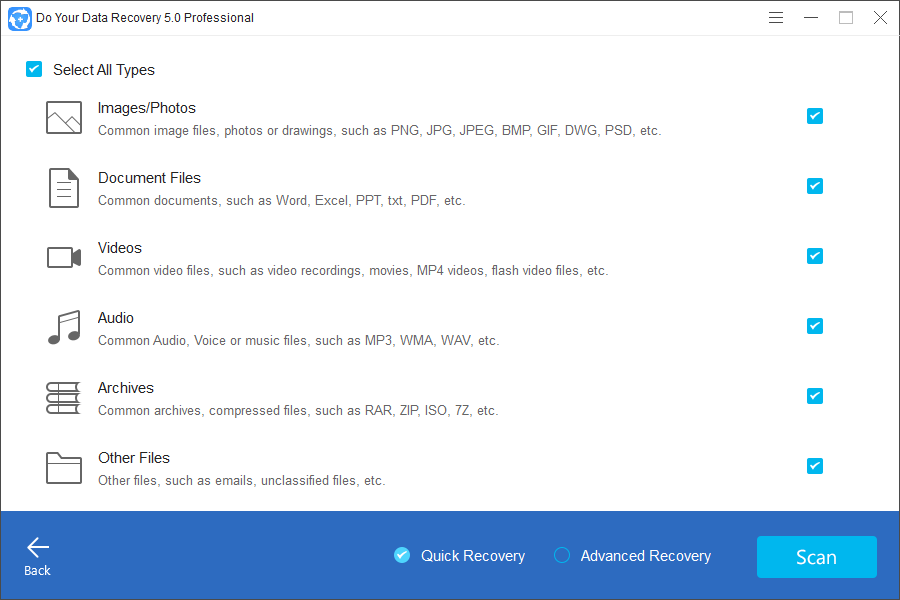Uncheck the Archives checkbox
The height and width of the screenshot is (600, 900).
814,396
